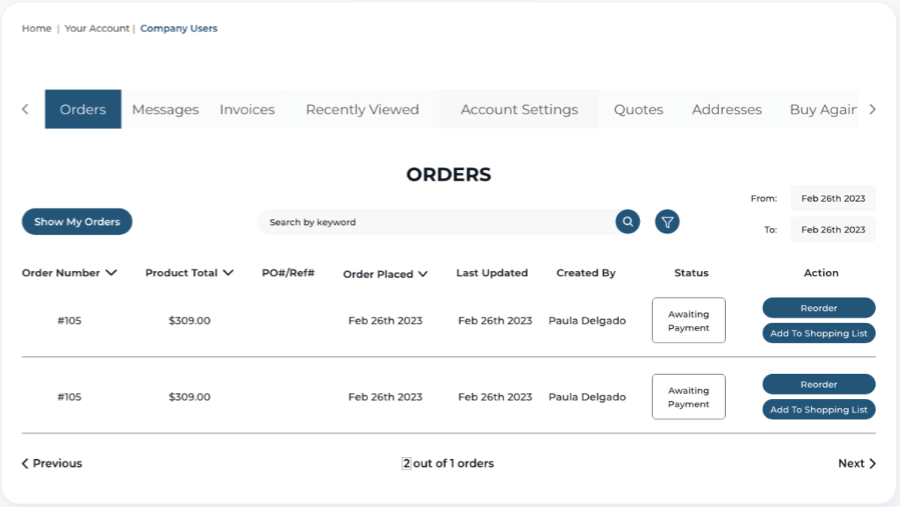Open the To date field
The image size is (900, 507).
tap(832, 230)
